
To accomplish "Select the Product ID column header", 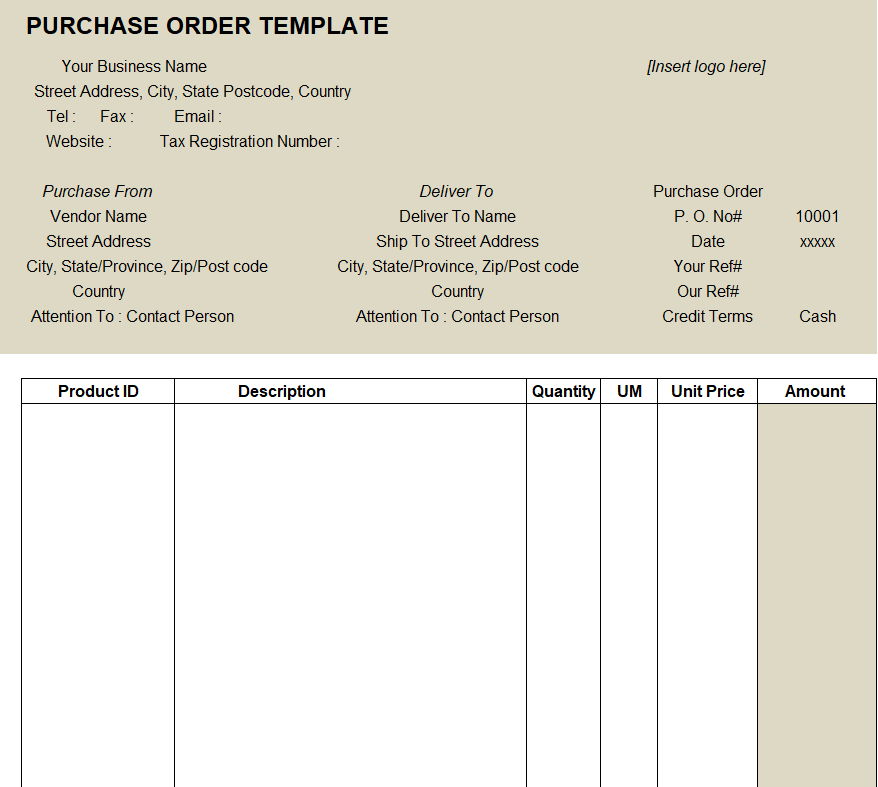I will point(98,391).
